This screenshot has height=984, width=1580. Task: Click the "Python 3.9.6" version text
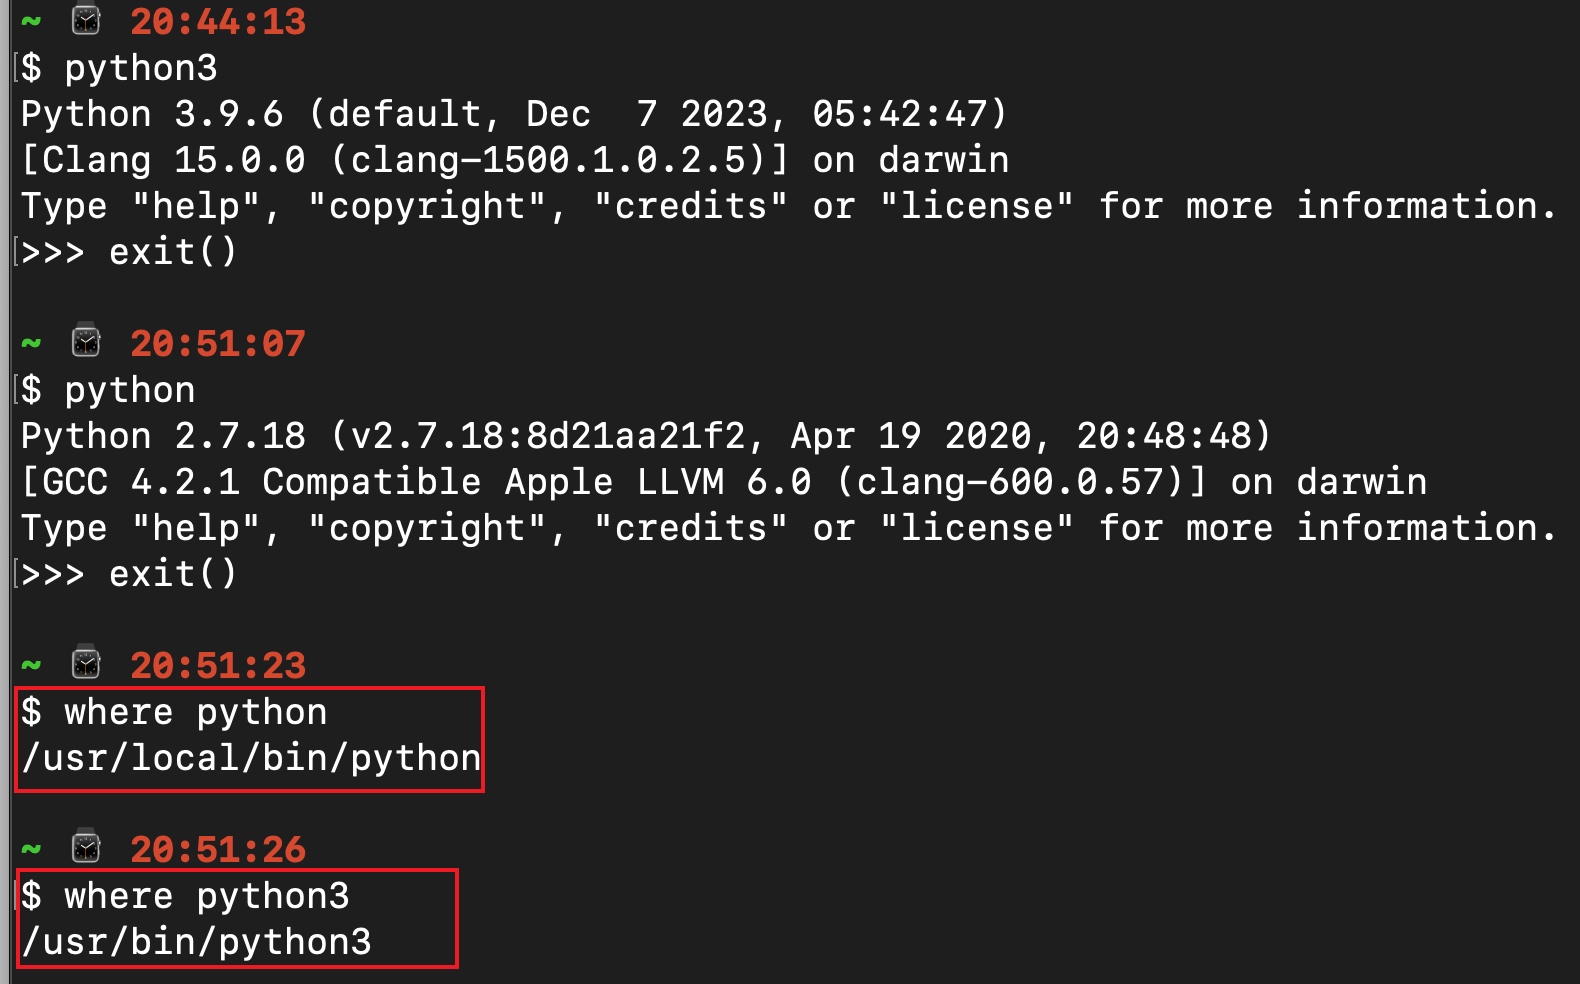coord(152,114)
